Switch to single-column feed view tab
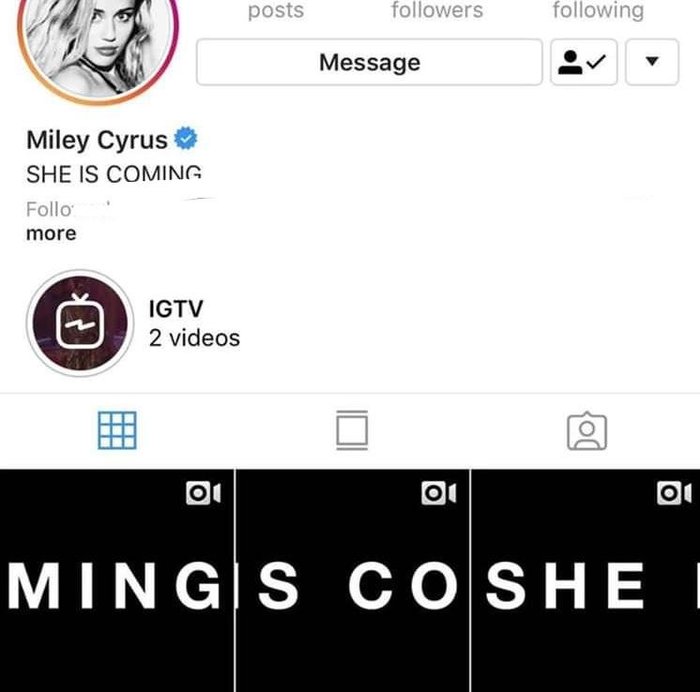 [352, 430]
